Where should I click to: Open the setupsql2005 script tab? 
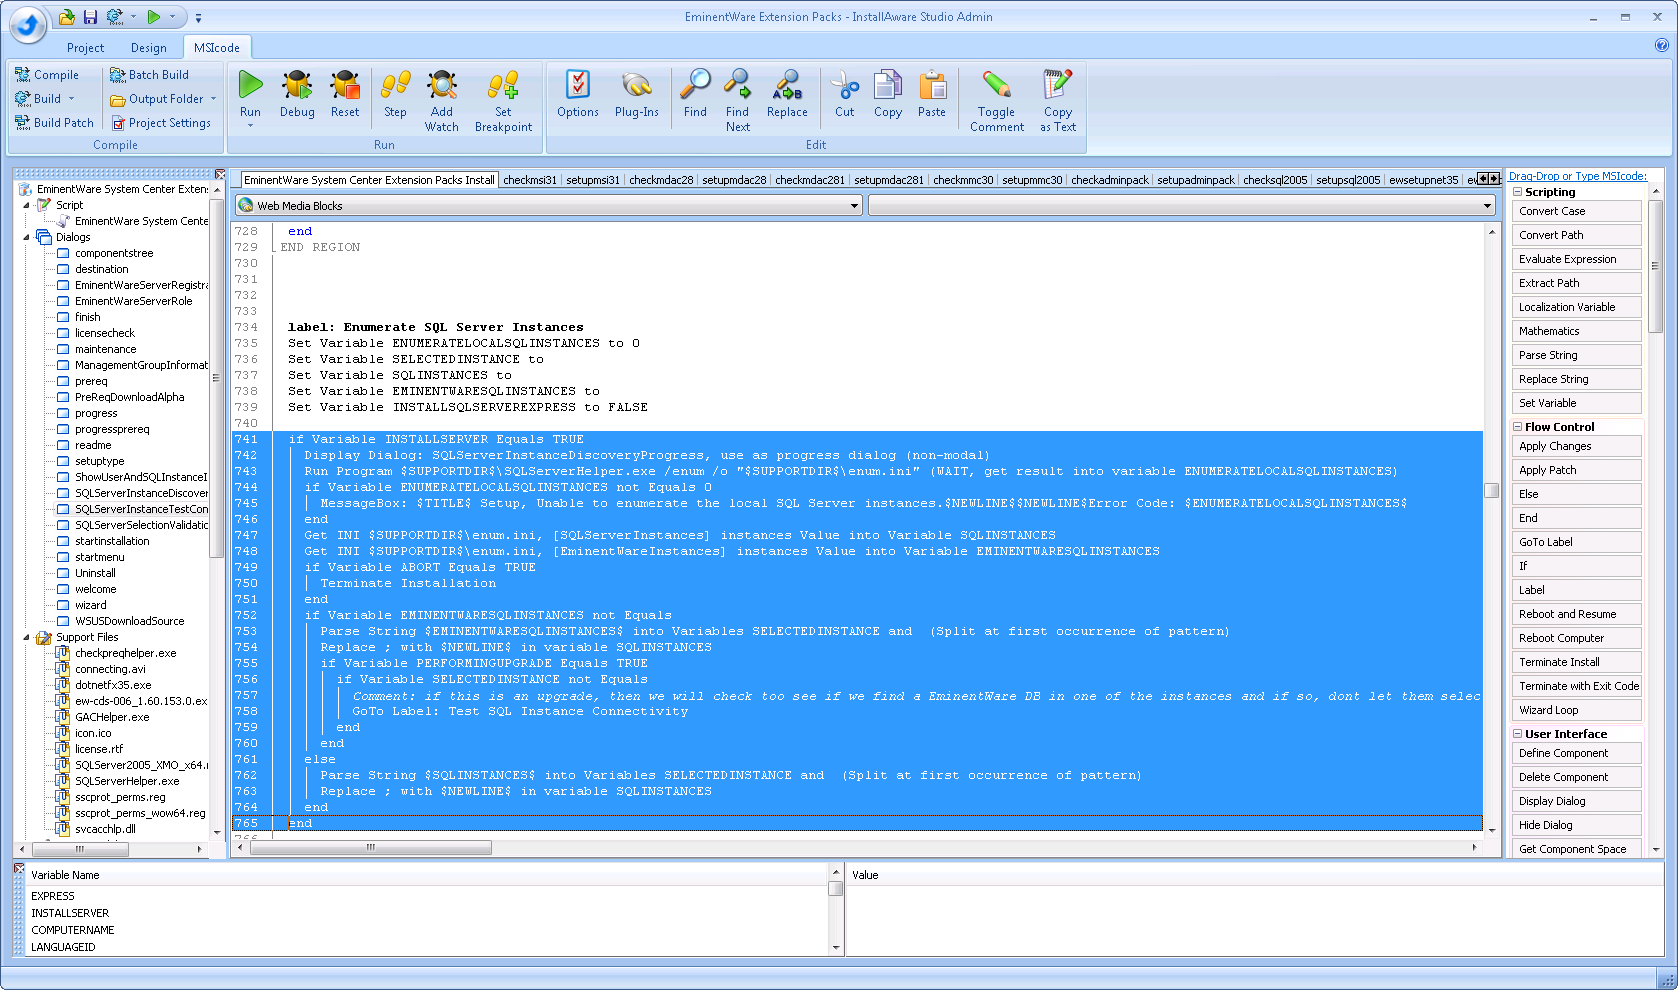(1347, 180)
